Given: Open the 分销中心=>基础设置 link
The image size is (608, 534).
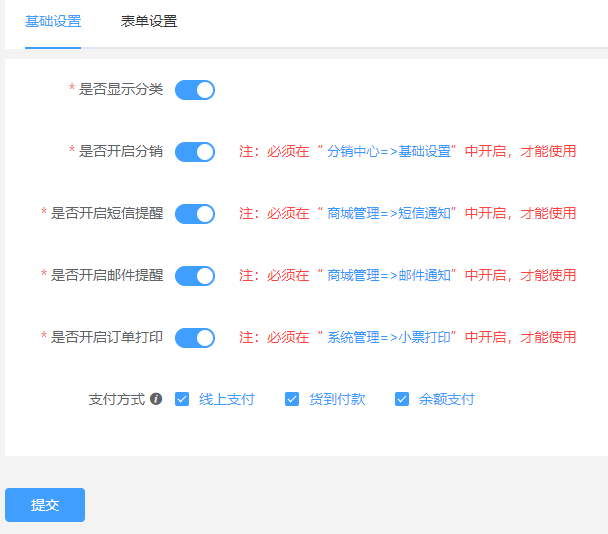Looking at the screenshot, I should pos(392,152).
